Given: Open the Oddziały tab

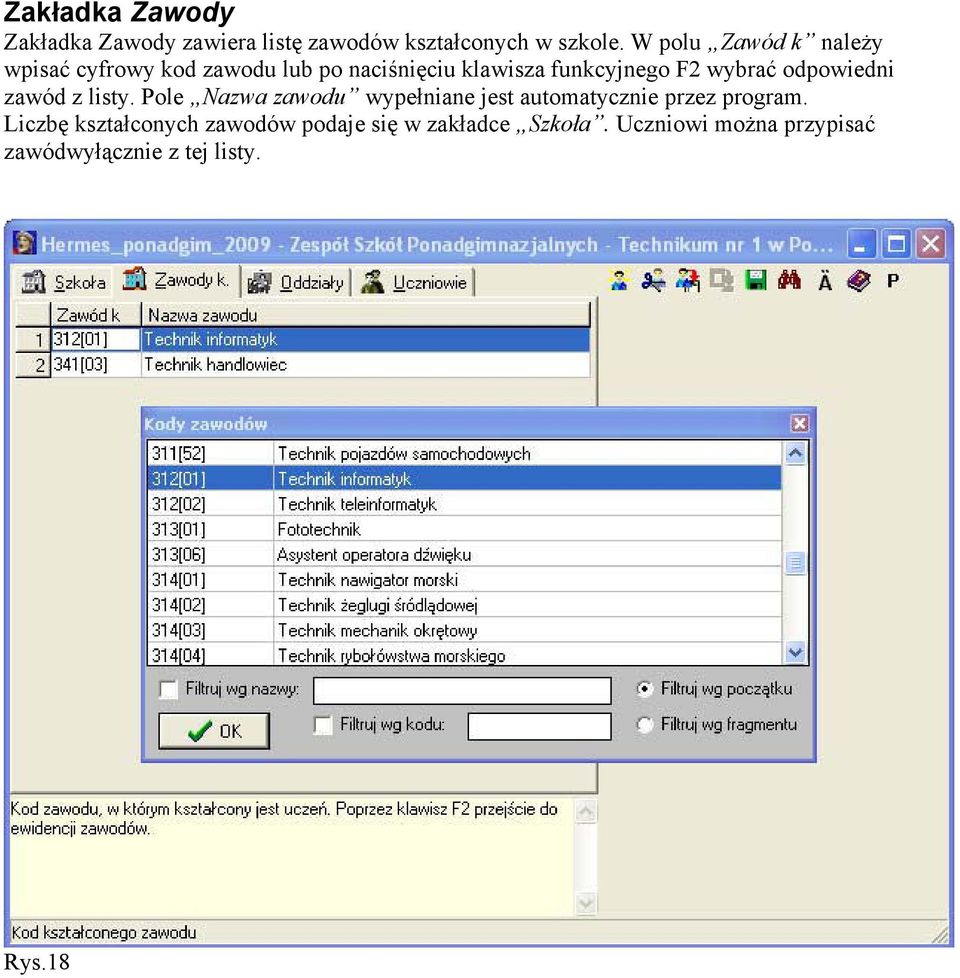Looking at the screenshot, I should point(296,283).
